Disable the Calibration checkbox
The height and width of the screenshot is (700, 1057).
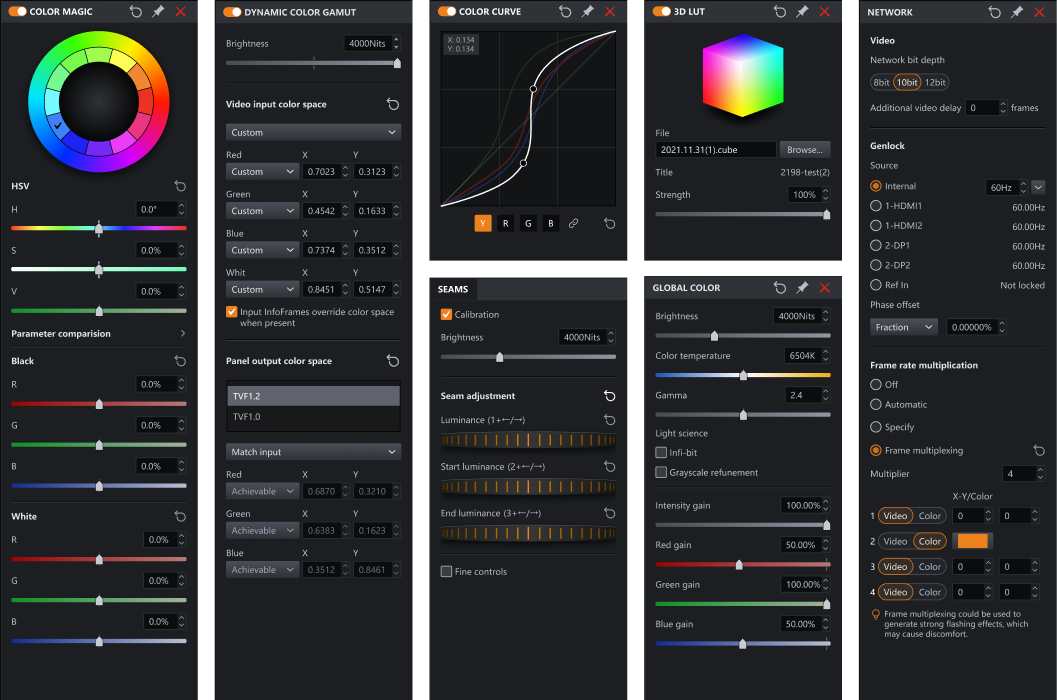[445, 314]
